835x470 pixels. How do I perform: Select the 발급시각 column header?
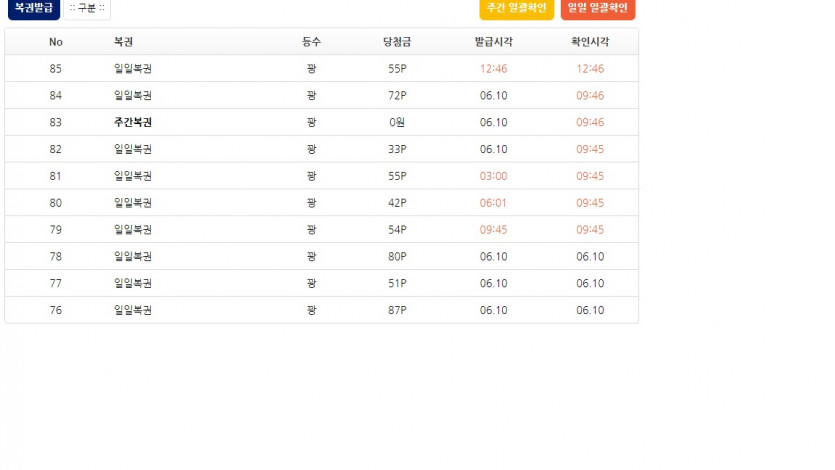click(x=494, y=42)
